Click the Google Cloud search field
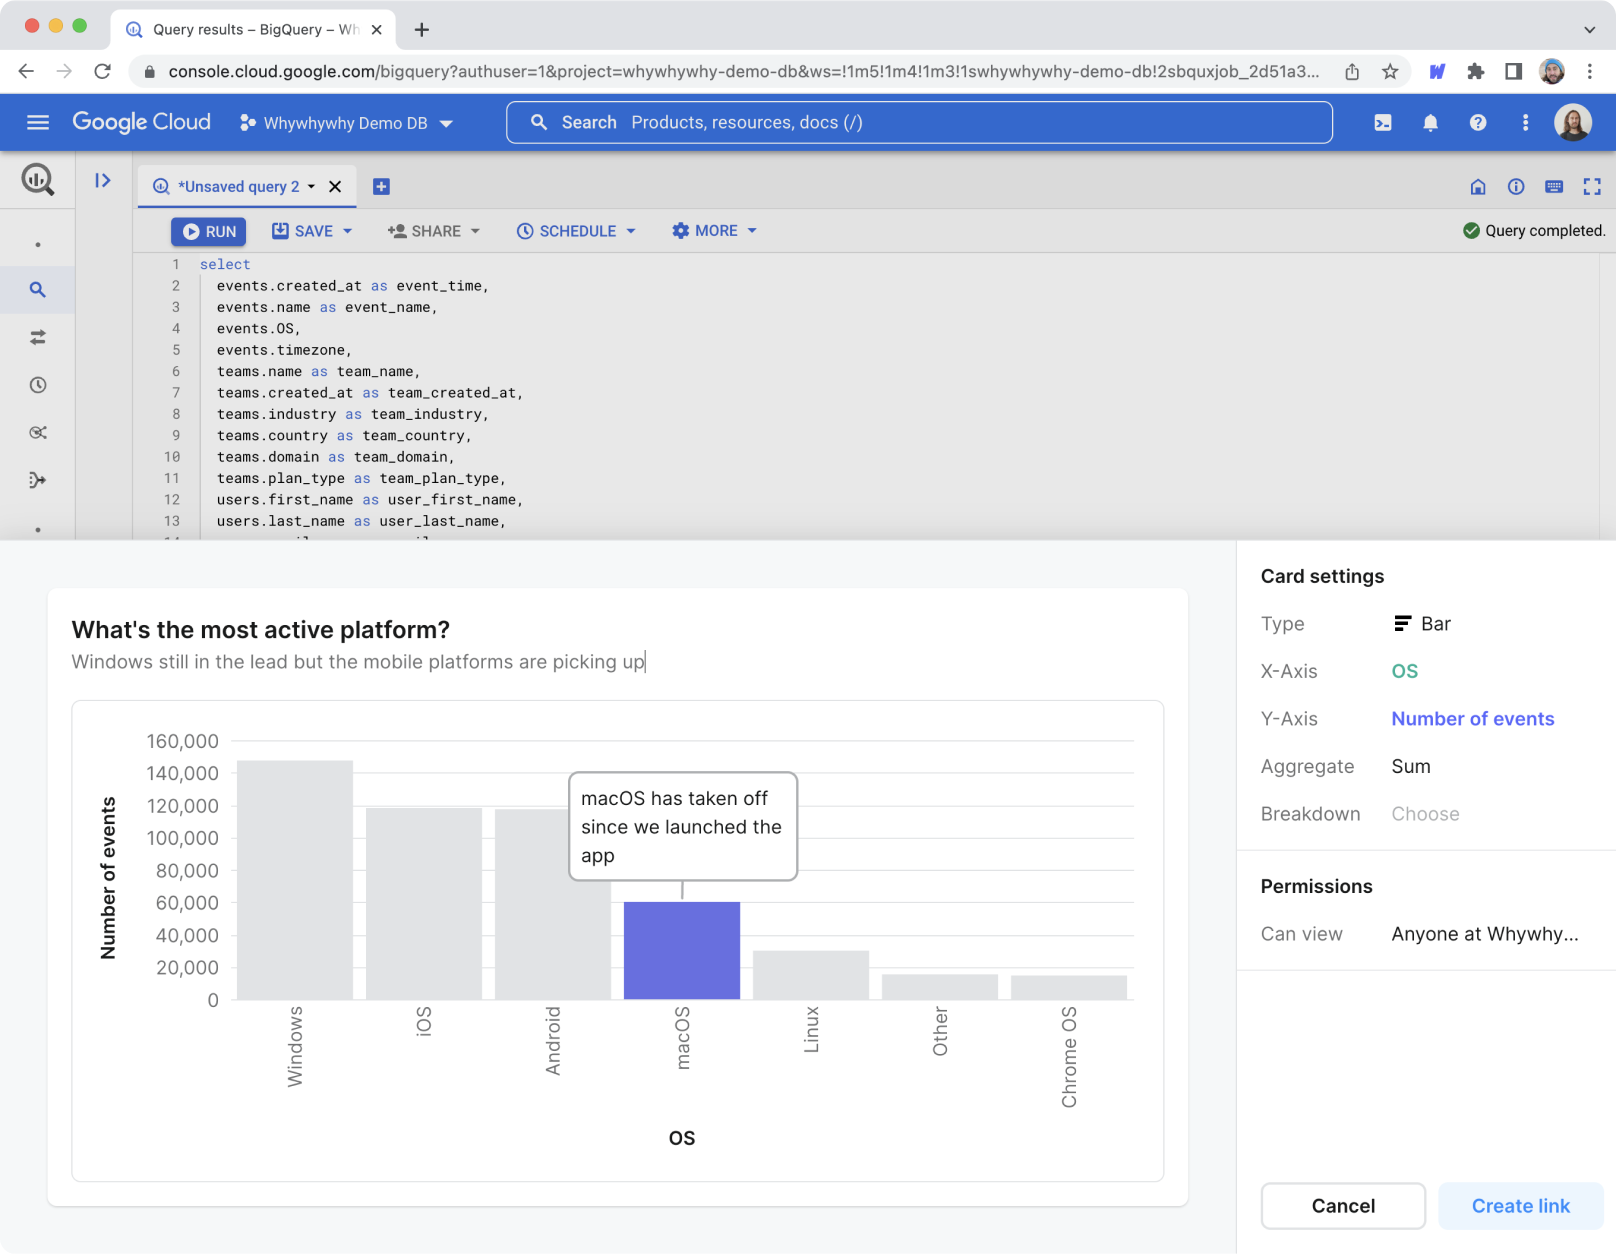The width and height of the screenshot is (1616, 1254). (920, 123)
